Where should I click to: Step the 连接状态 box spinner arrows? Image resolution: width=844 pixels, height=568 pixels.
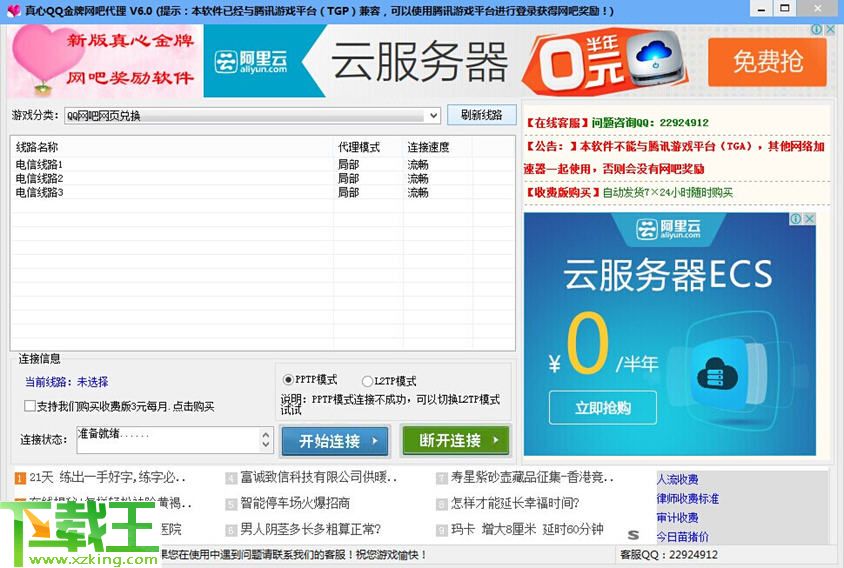(x=266, y=440)
